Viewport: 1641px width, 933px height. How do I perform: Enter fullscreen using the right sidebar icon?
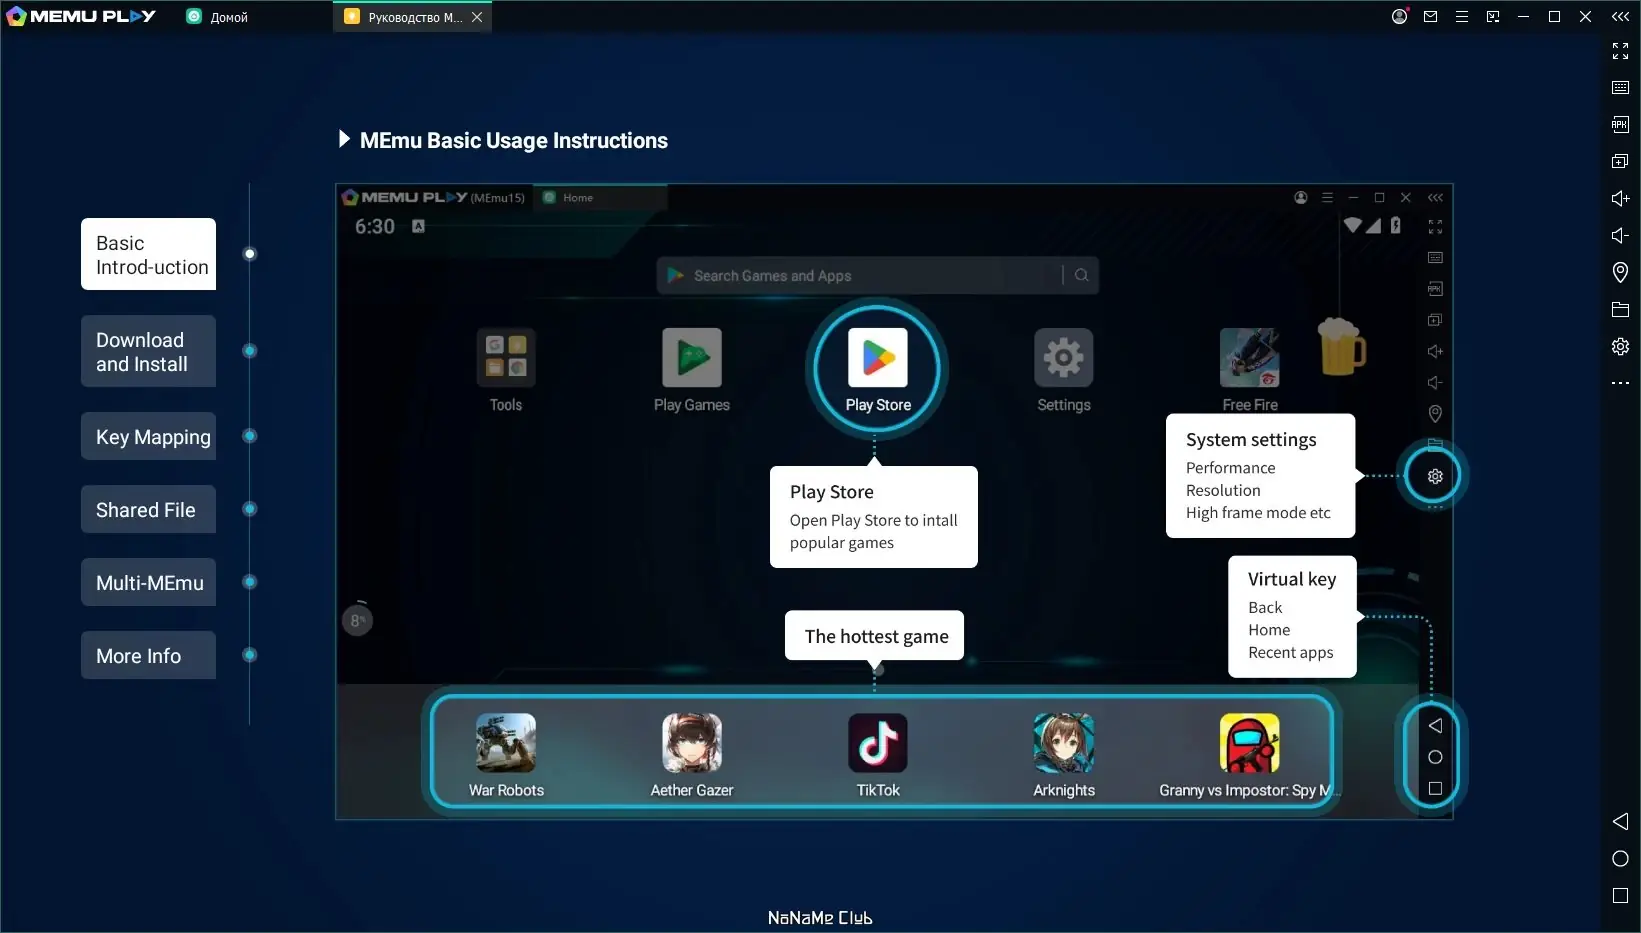[x=1620, y=51]
